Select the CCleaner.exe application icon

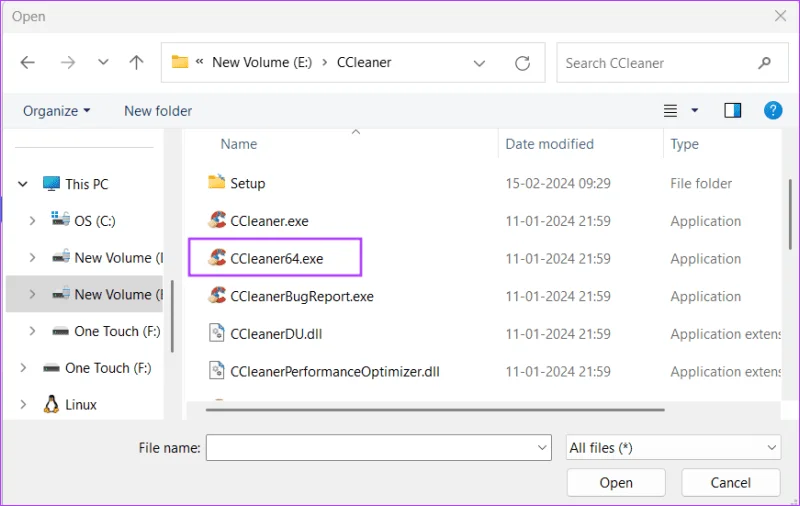click(x=217, y=220)
